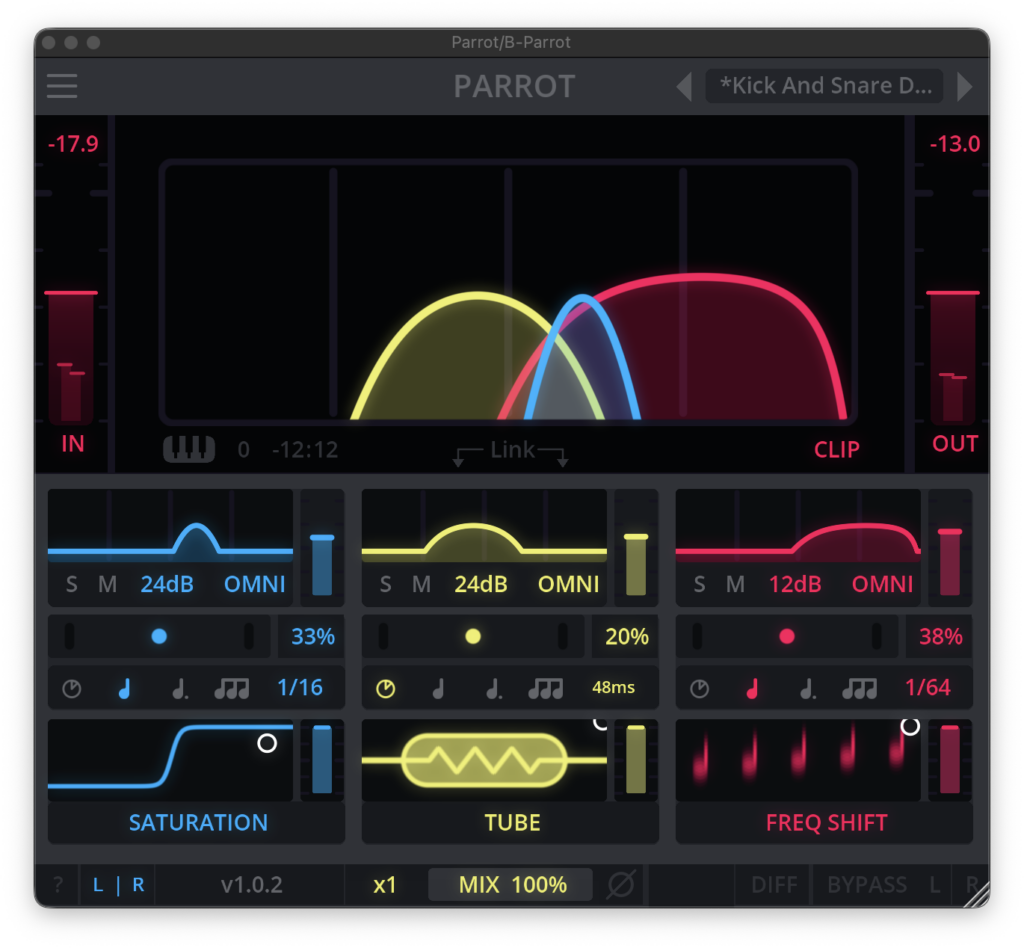The width and height of the screenshot is (1024, 948).
Task: Toggle the phase invert icon
Action: (x=620, y=885)
